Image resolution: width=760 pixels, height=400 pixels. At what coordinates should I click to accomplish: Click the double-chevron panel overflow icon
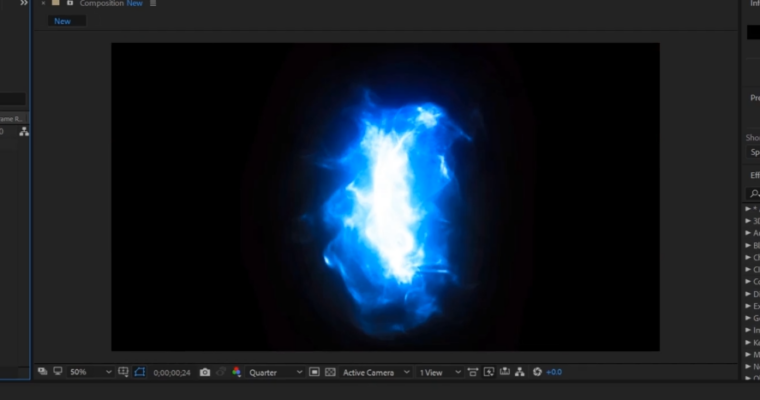click(x=23, y=3)
